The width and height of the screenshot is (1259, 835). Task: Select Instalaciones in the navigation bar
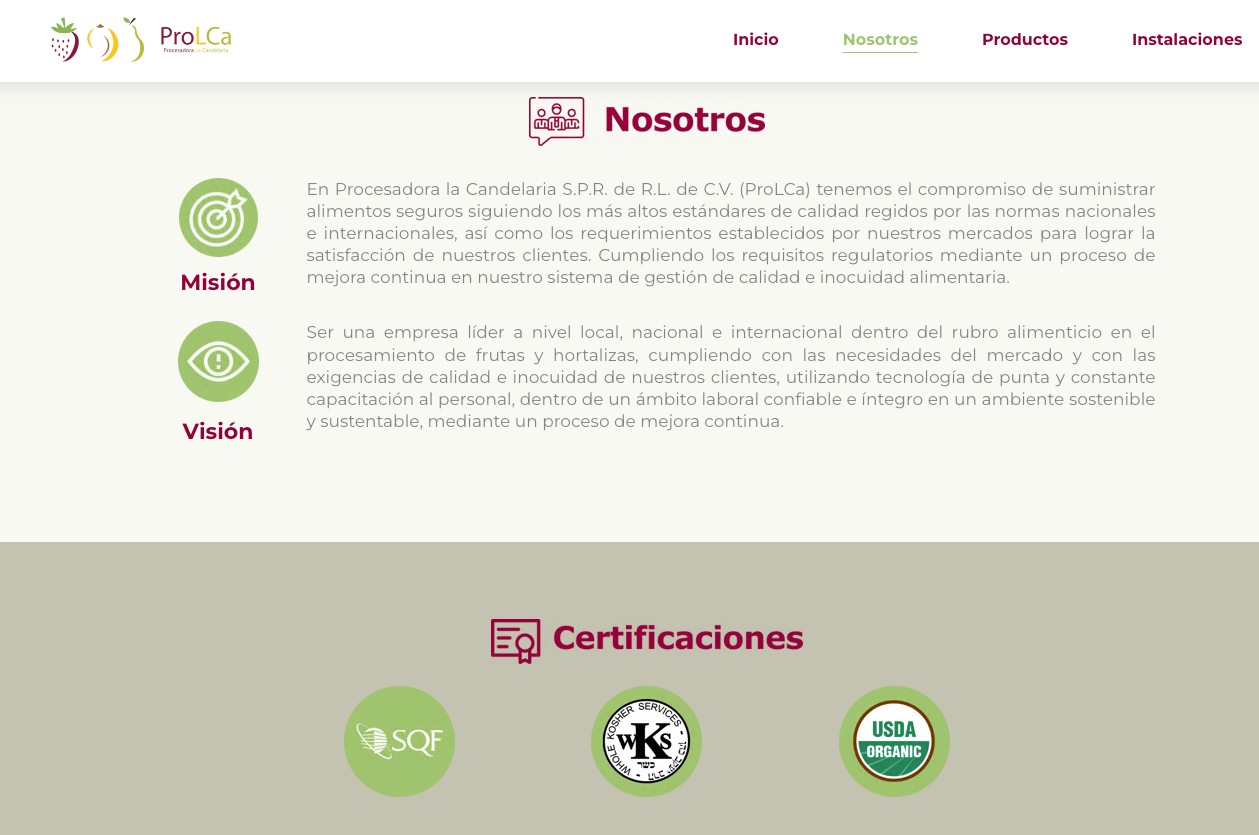[x=1187, y=40]
